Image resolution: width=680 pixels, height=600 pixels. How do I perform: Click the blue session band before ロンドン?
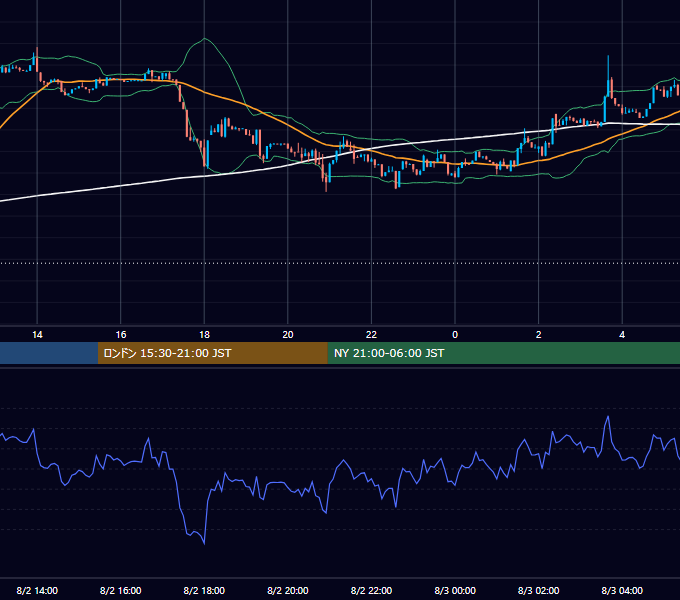point(49,353)
